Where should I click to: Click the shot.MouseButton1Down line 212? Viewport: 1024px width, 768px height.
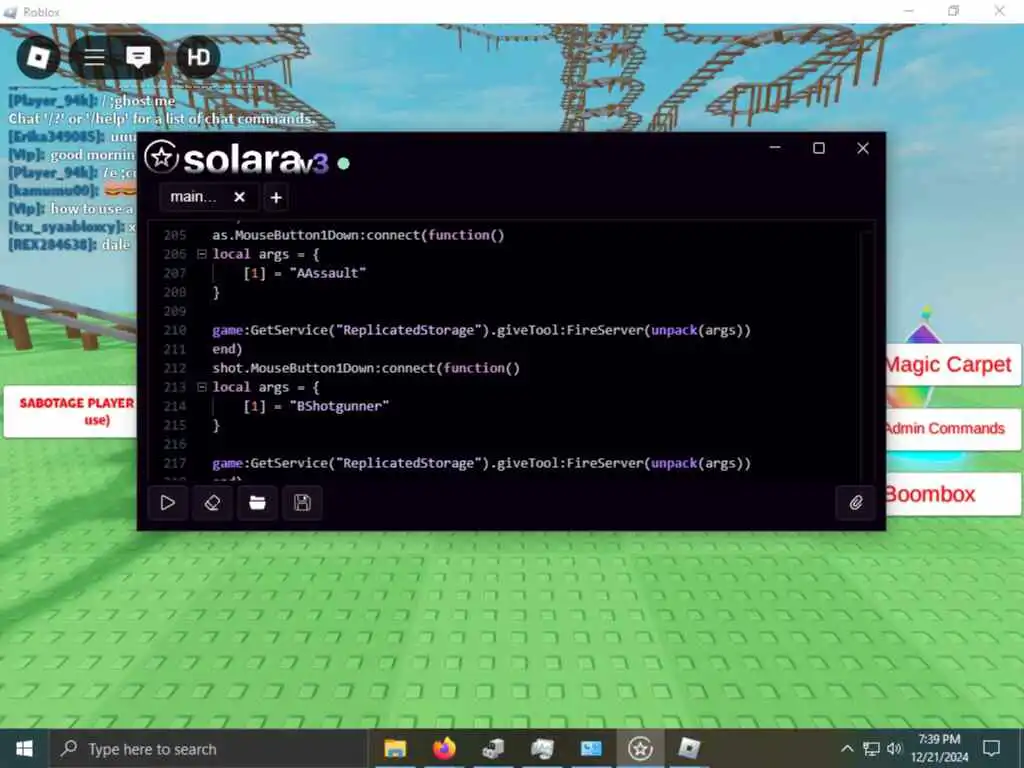[x=366, y=368]
